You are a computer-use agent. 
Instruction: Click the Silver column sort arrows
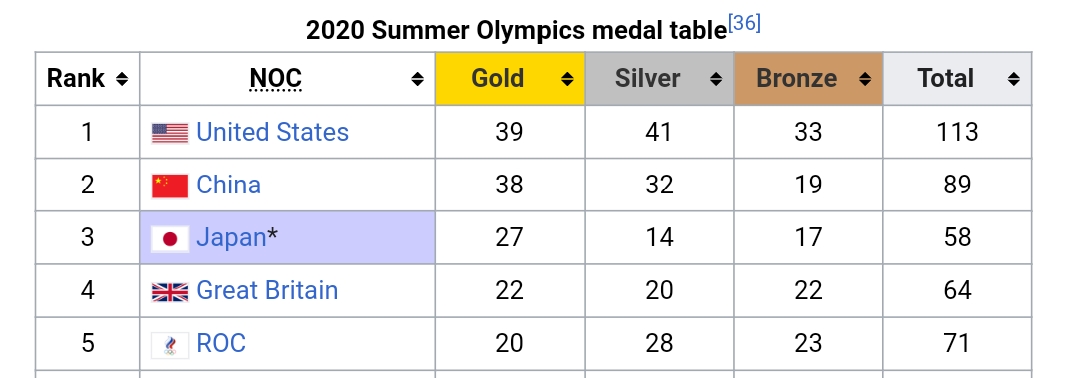(x=716, y=79)
